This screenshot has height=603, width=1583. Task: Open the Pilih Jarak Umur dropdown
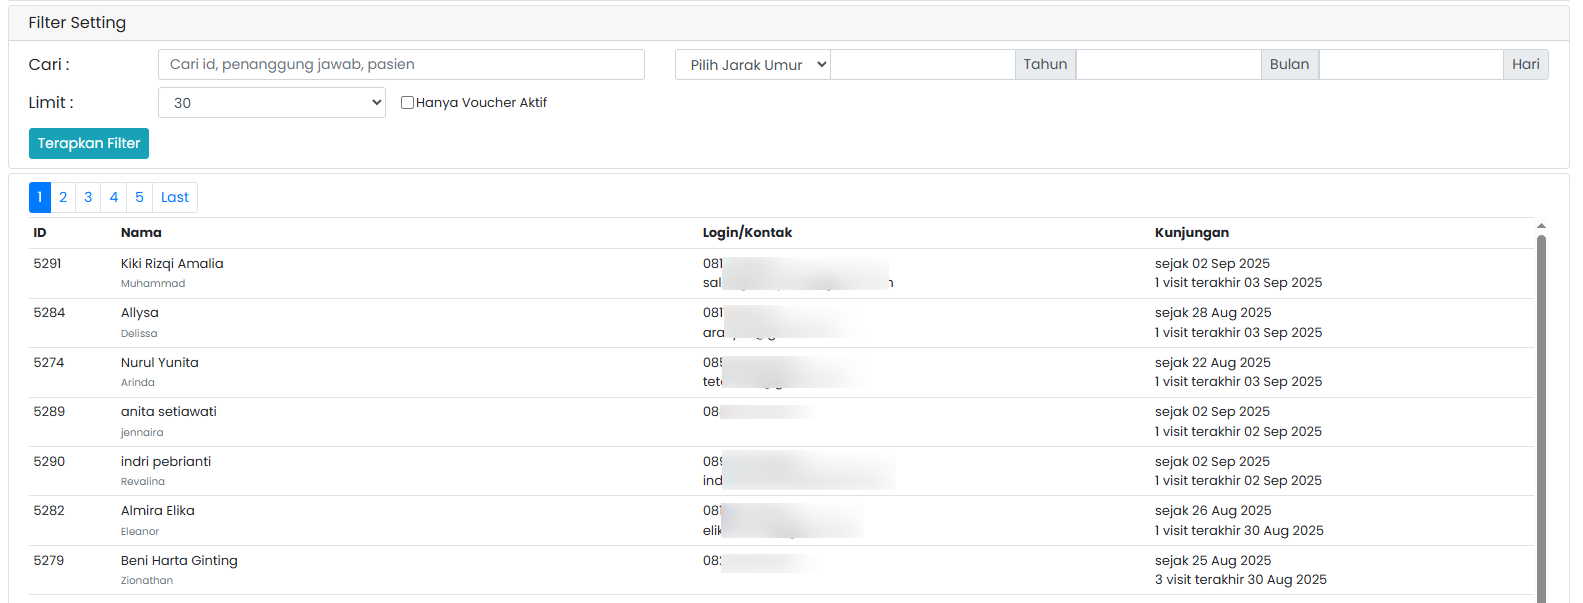753,64
